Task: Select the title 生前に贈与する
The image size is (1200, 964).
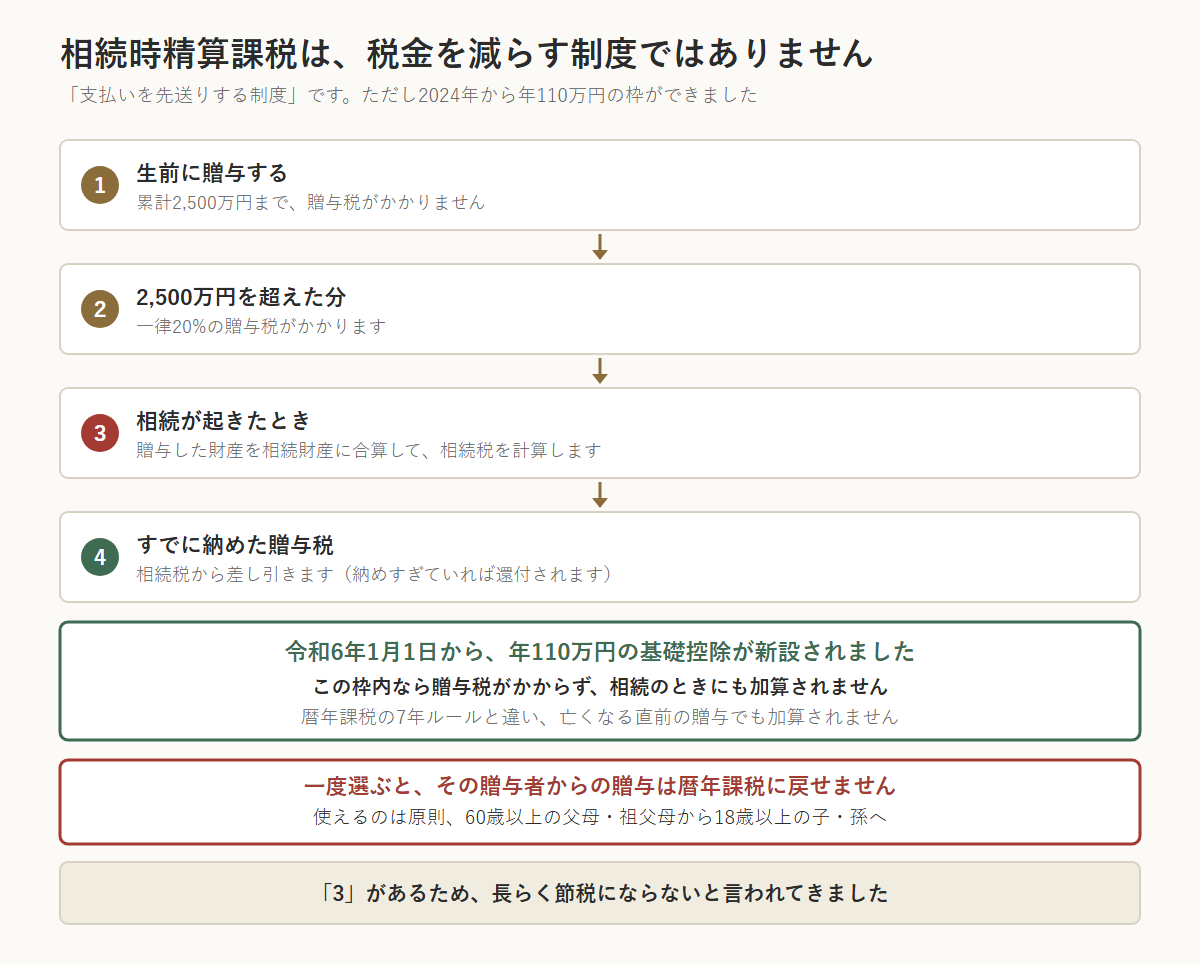Action: pyautogui.click(x=212, y=173)
